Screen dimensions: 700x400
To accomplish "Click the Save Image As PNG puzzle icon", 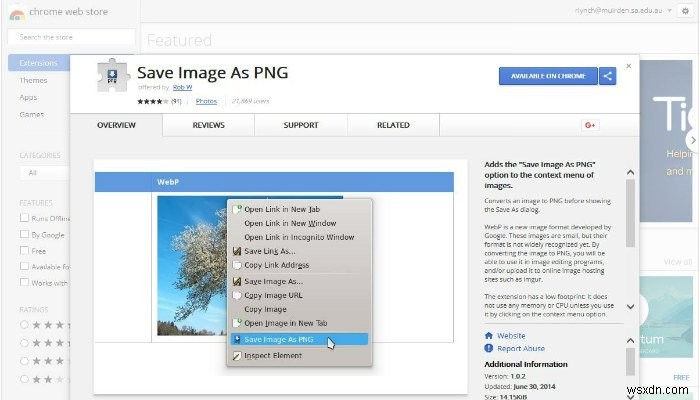I will [x=112, y=76].
